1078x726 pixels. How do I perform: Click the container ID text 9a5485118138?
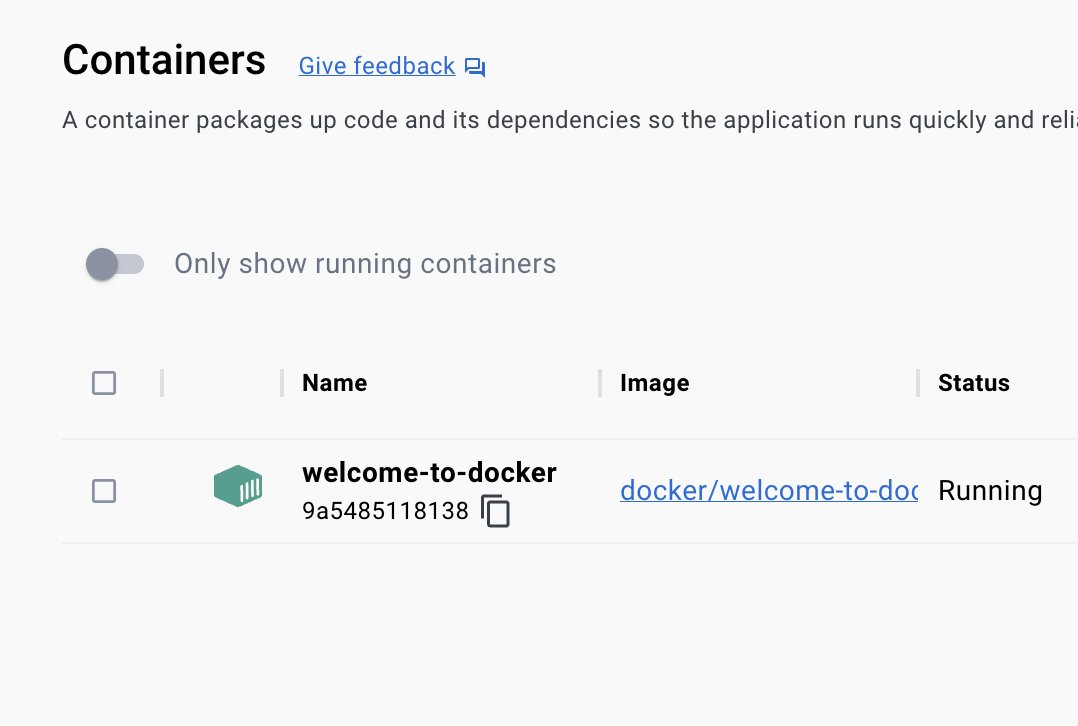(x=385, y=512)
